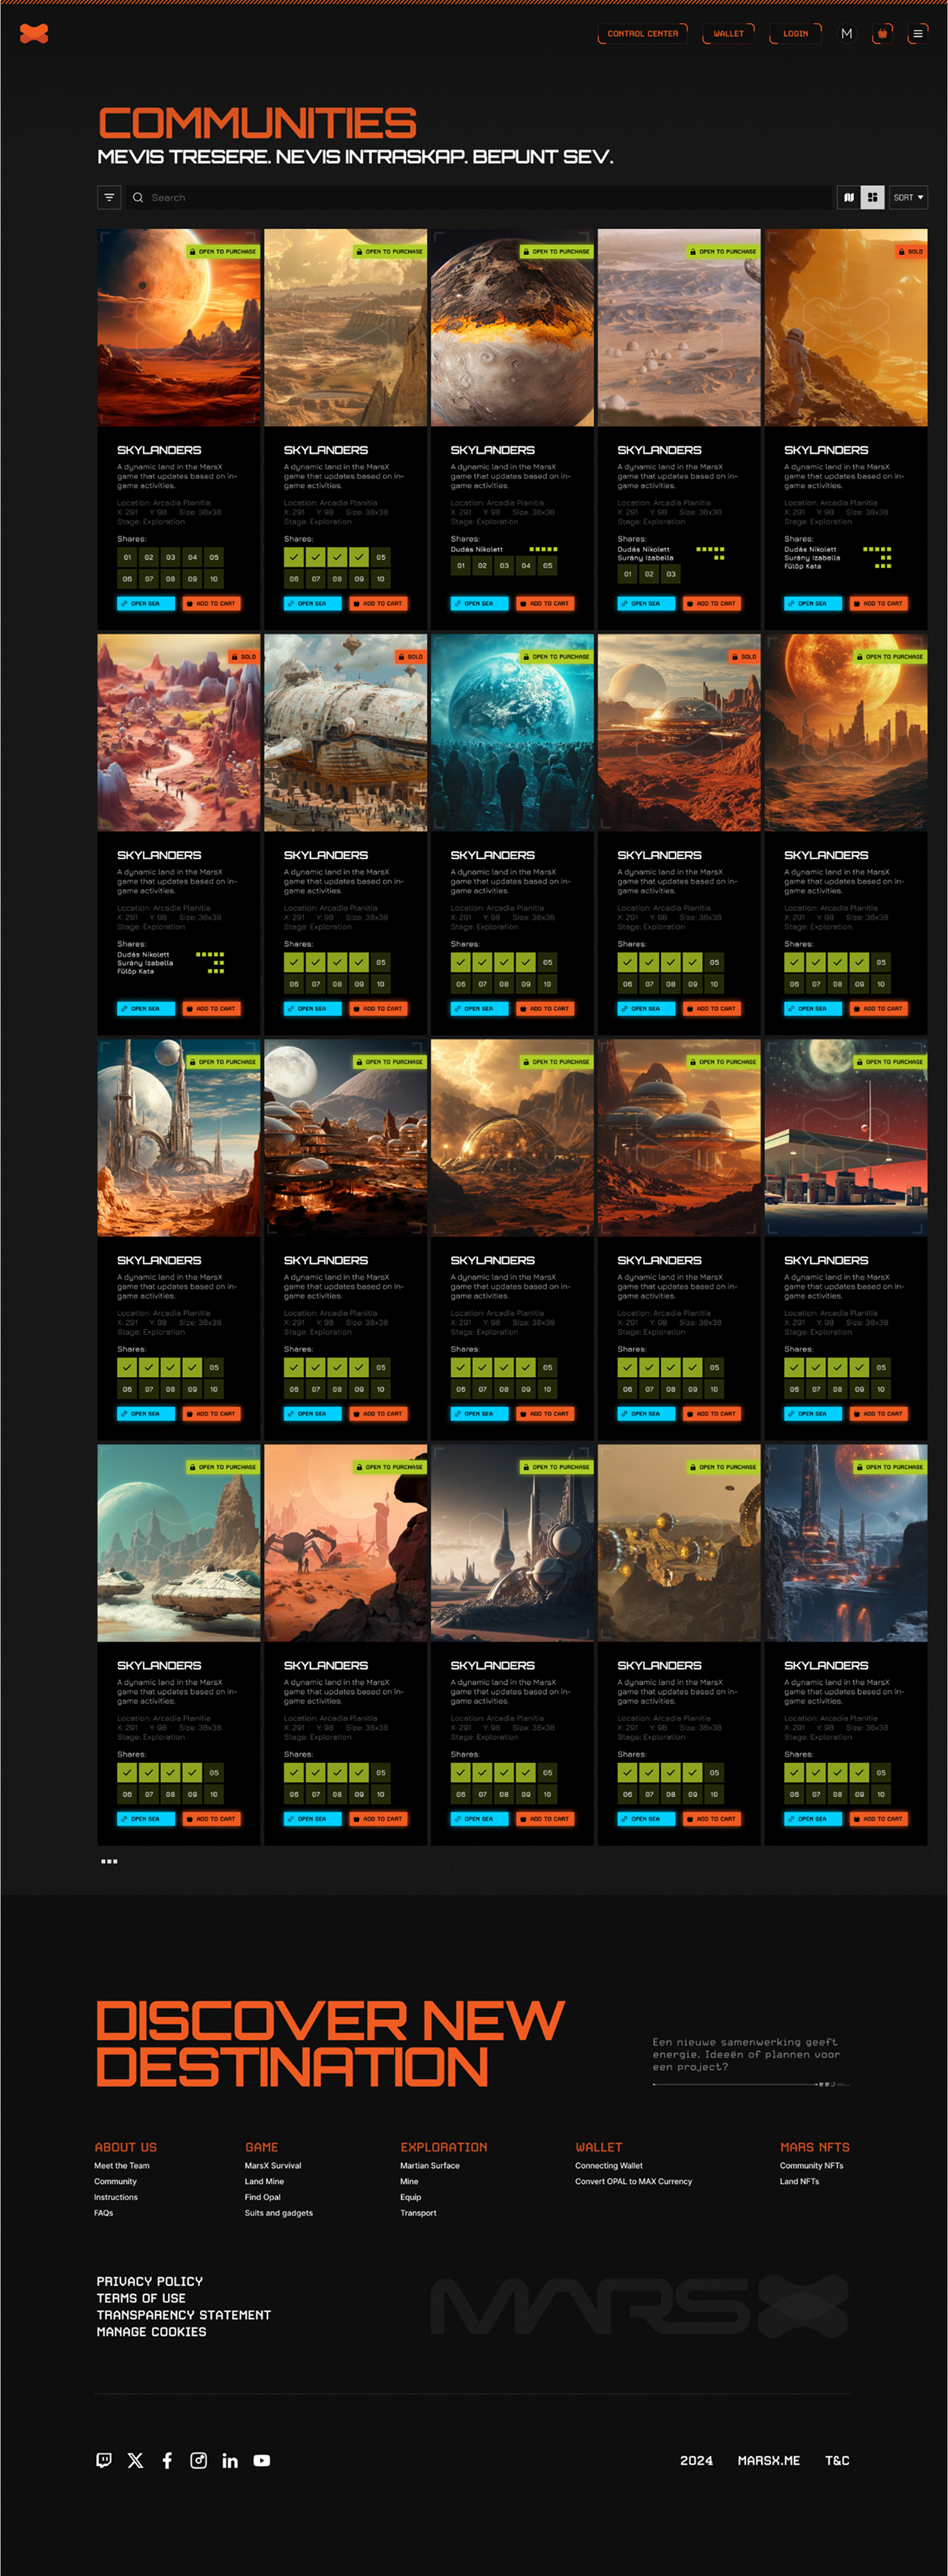The width and height of the screenshot is (948, 2576).
Task: Click the filter icon beside search
Action: (109, 197)
